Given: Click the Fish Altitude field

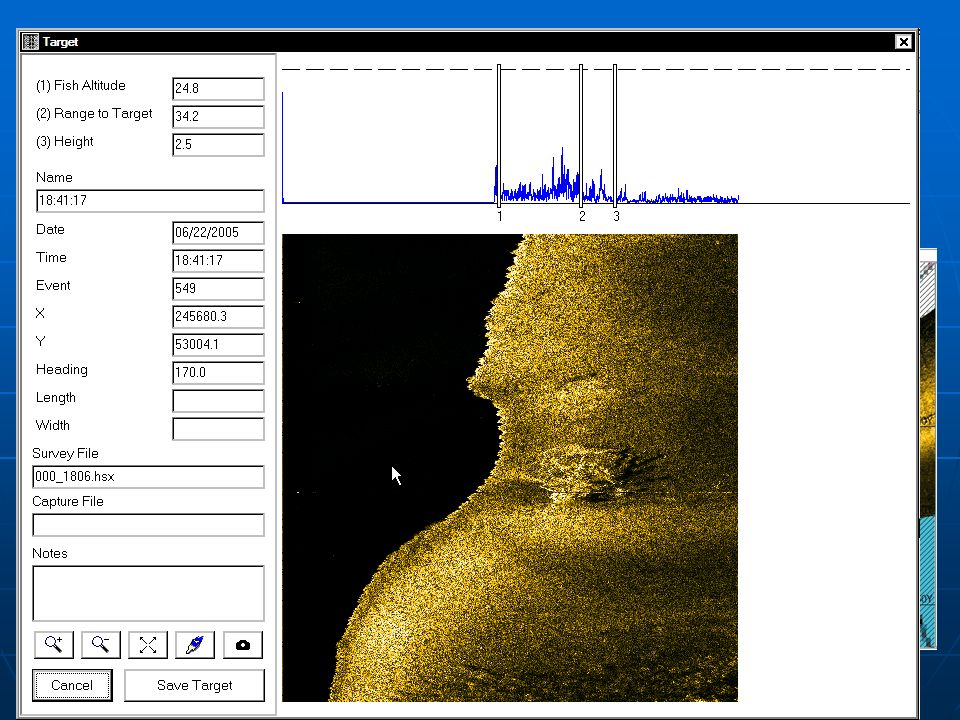Looking at the screenshot, I should (x=219, y=88).
